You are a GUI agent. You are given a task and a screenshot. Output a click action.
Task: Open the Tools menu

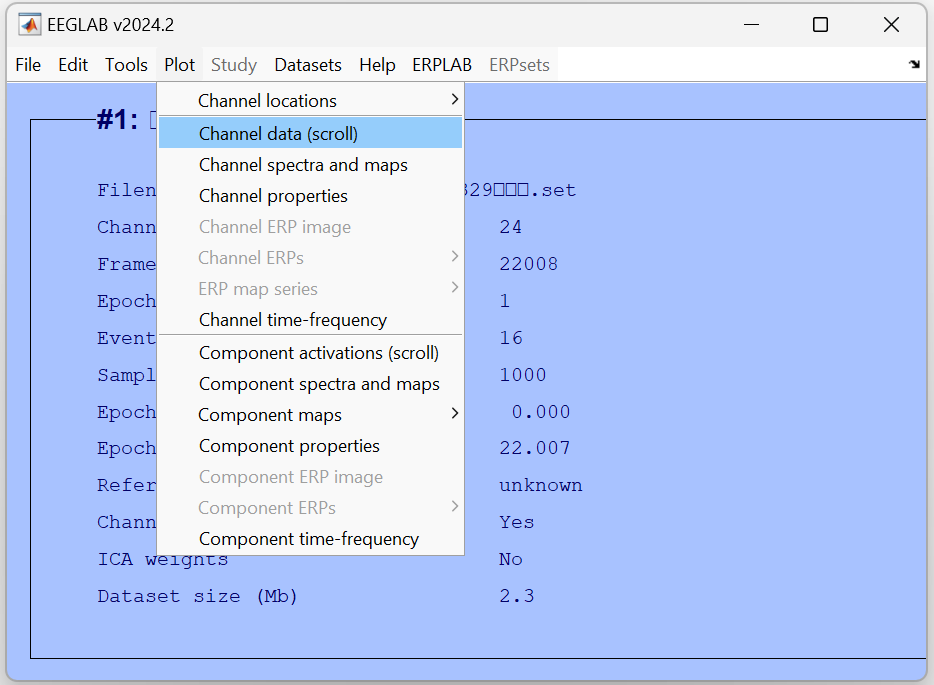(x=126, y=64)
